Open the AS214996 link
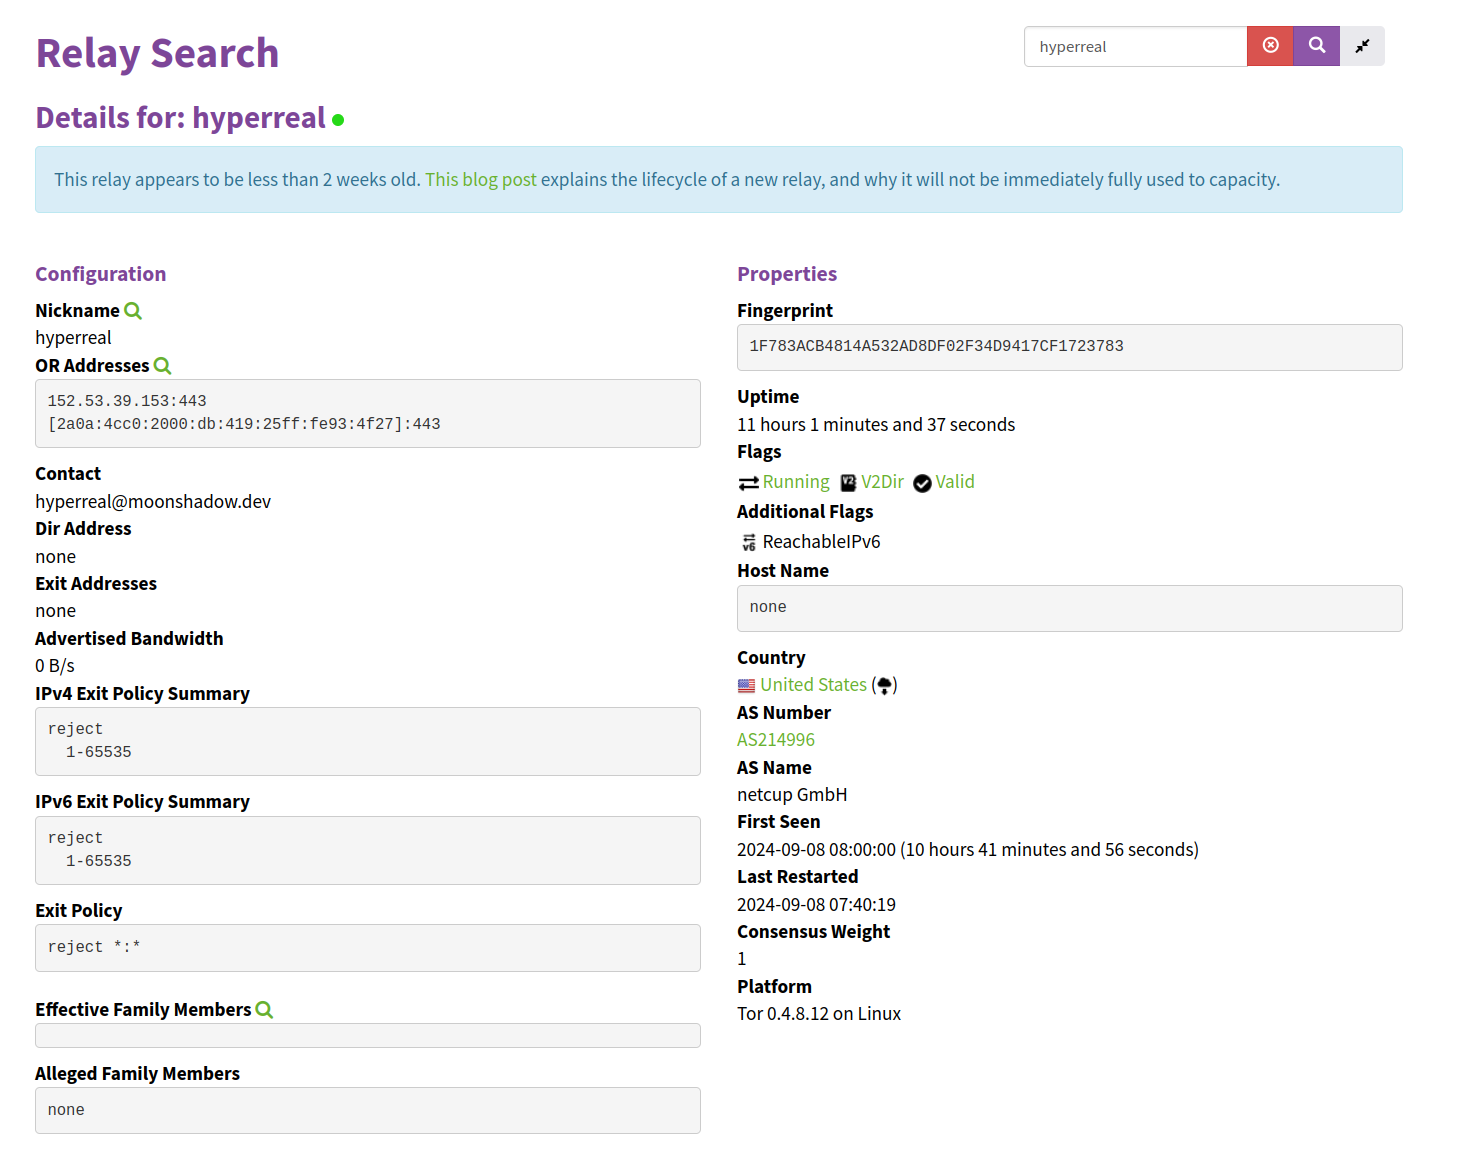 pyautogui.click(x=776, y=740)
